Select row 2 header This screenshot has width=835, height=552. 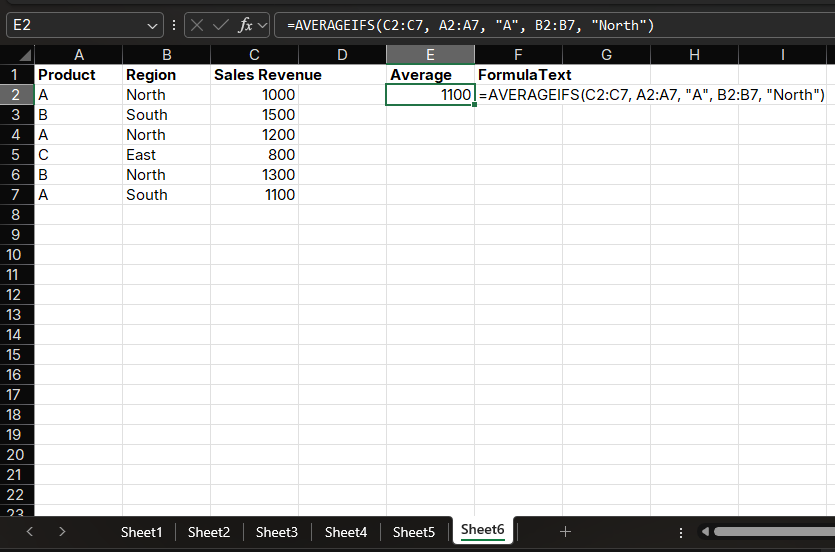(x=17, y=95)
